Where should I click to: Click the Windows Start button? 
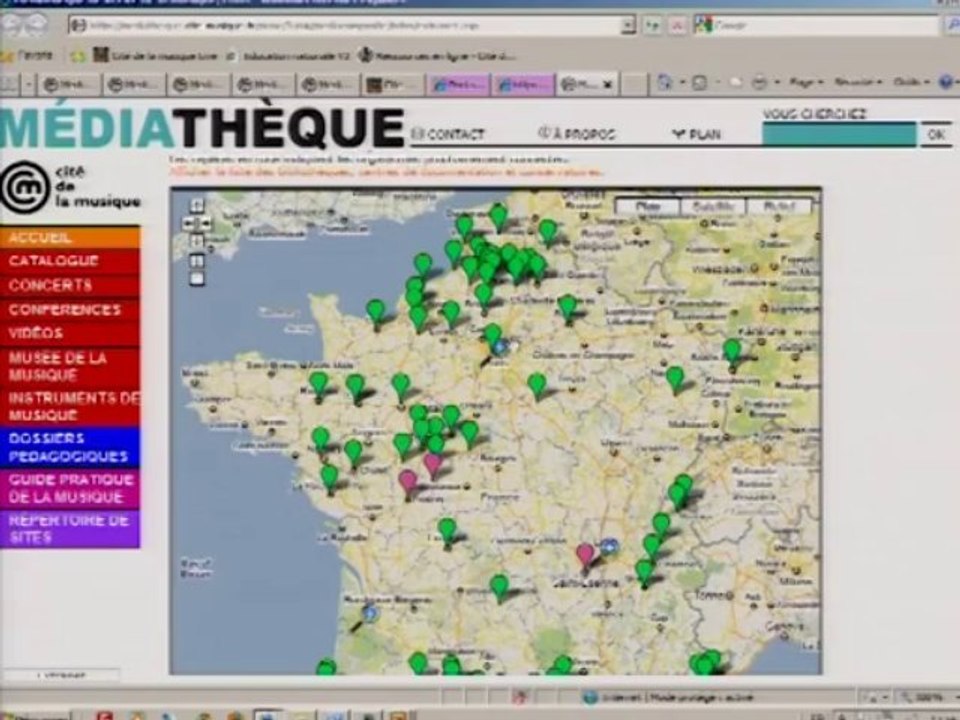(35, 715)
